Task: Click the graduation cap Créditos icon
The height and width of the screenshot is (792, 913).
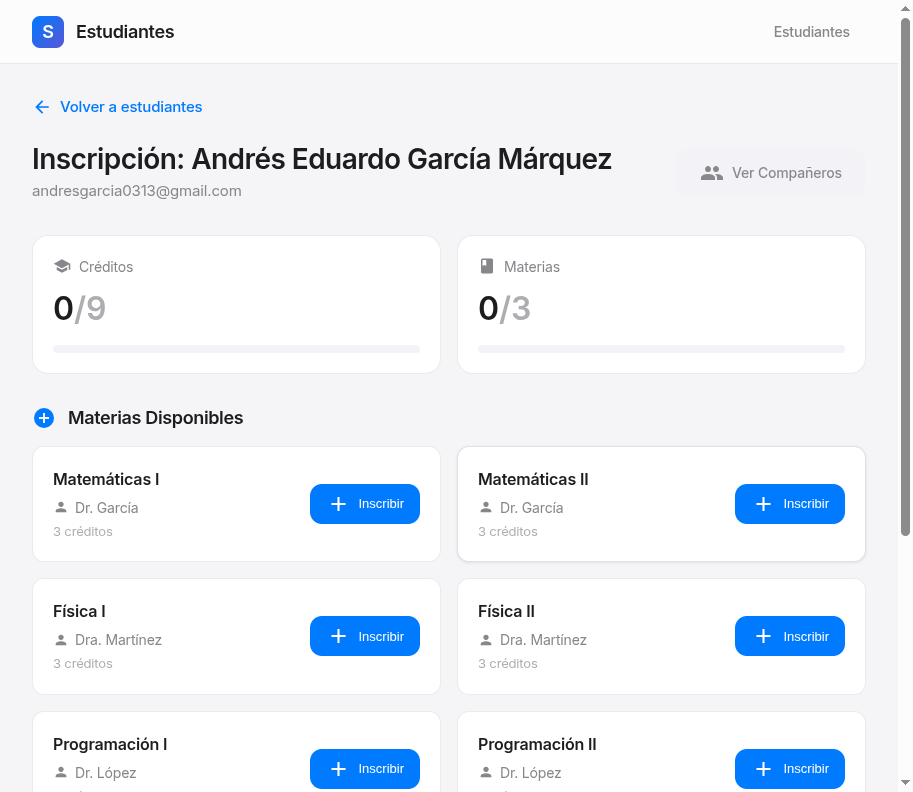Action: (x=62, y=267)
